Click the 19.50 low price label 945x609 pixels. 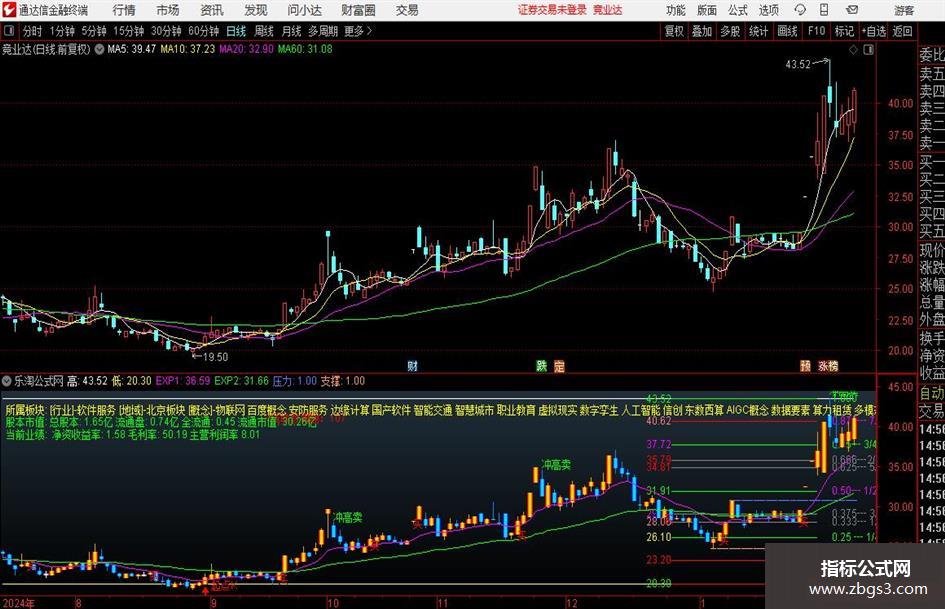click(215, 357)
